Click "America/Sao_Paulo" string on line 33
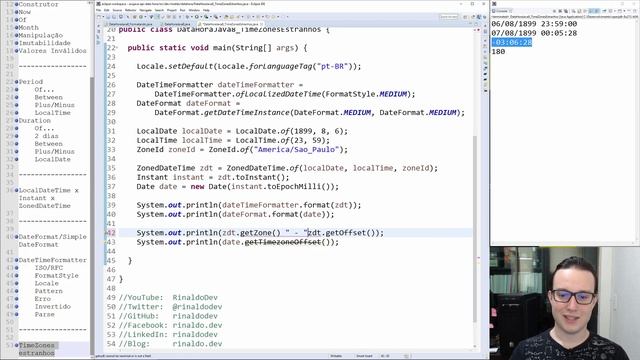The height and width of the screenshot is (360, 640). coord(296,149)
